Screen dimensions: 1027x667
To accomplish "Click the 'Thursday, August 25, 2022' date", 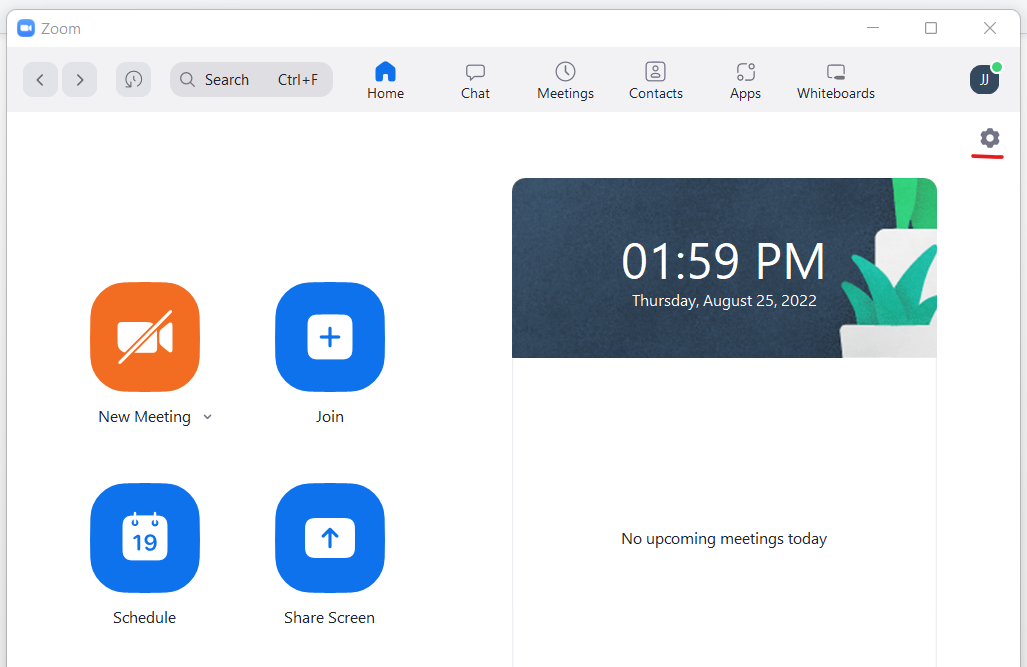I will [x=724, y=301].
